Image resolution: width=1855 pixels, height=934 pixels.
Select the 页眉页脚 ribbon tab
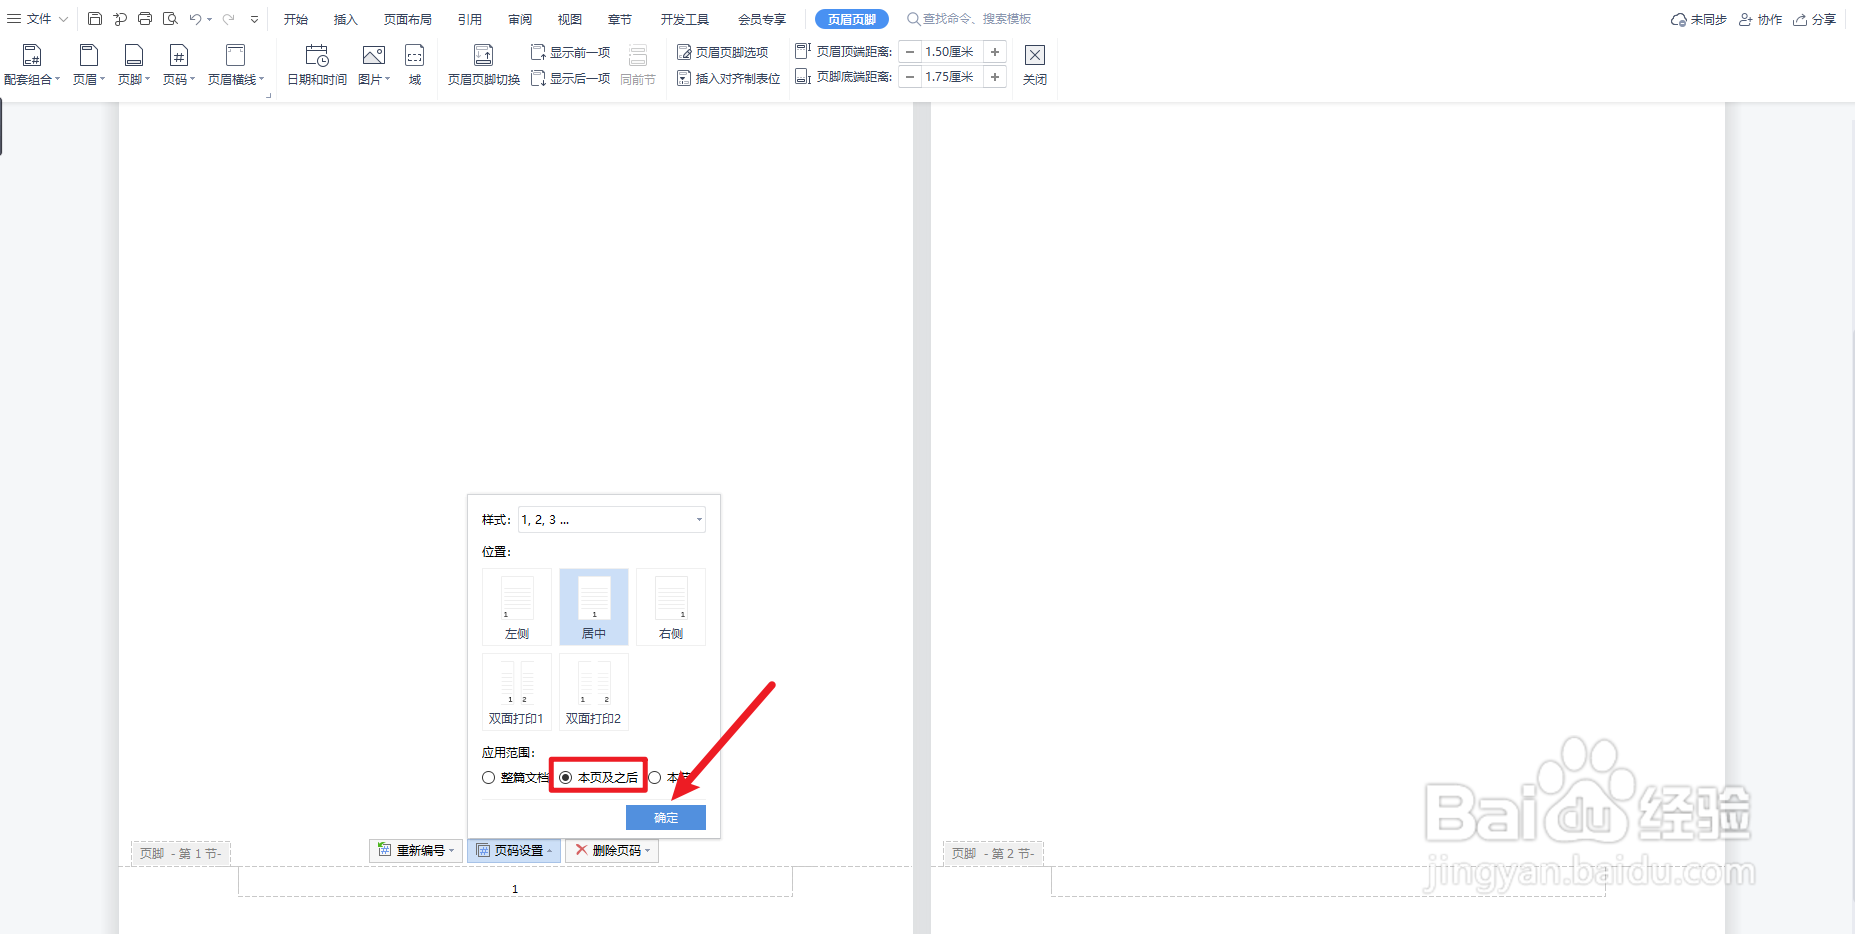[852, 19]
